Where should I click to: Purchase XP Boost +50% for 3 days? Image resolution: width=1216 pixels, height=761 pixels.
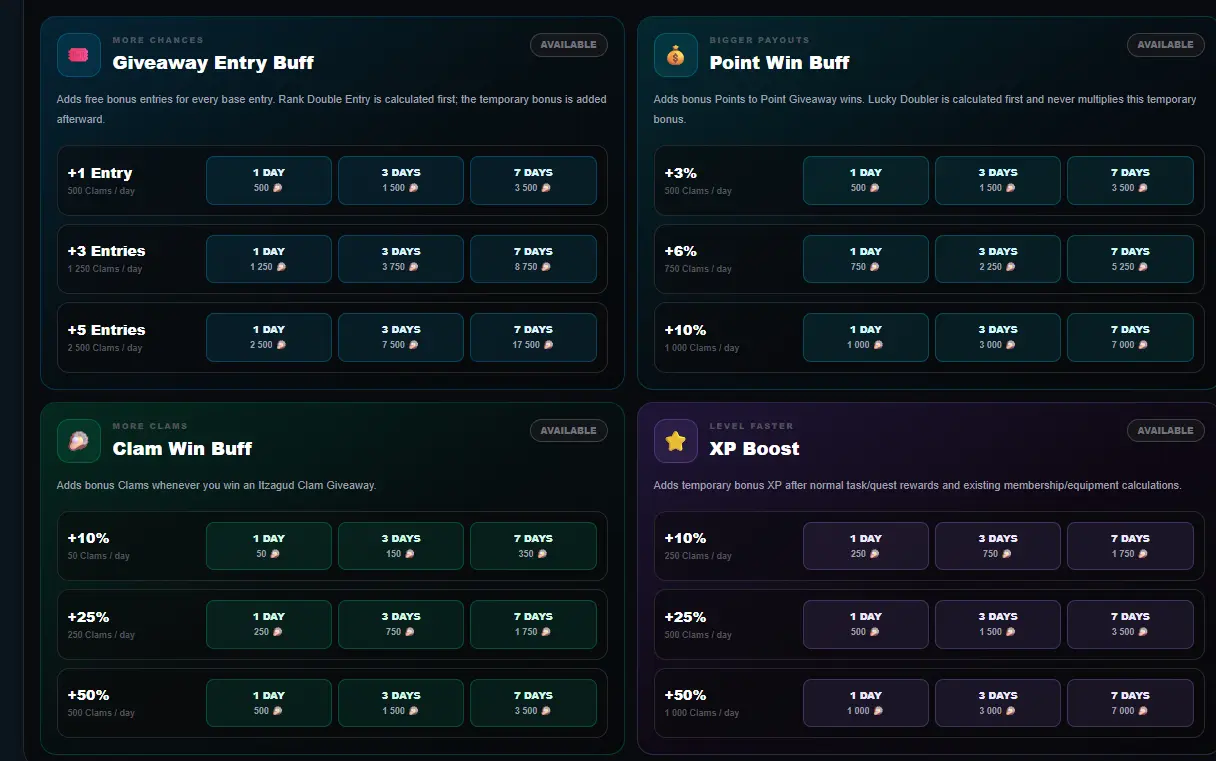tap(998, 703)
